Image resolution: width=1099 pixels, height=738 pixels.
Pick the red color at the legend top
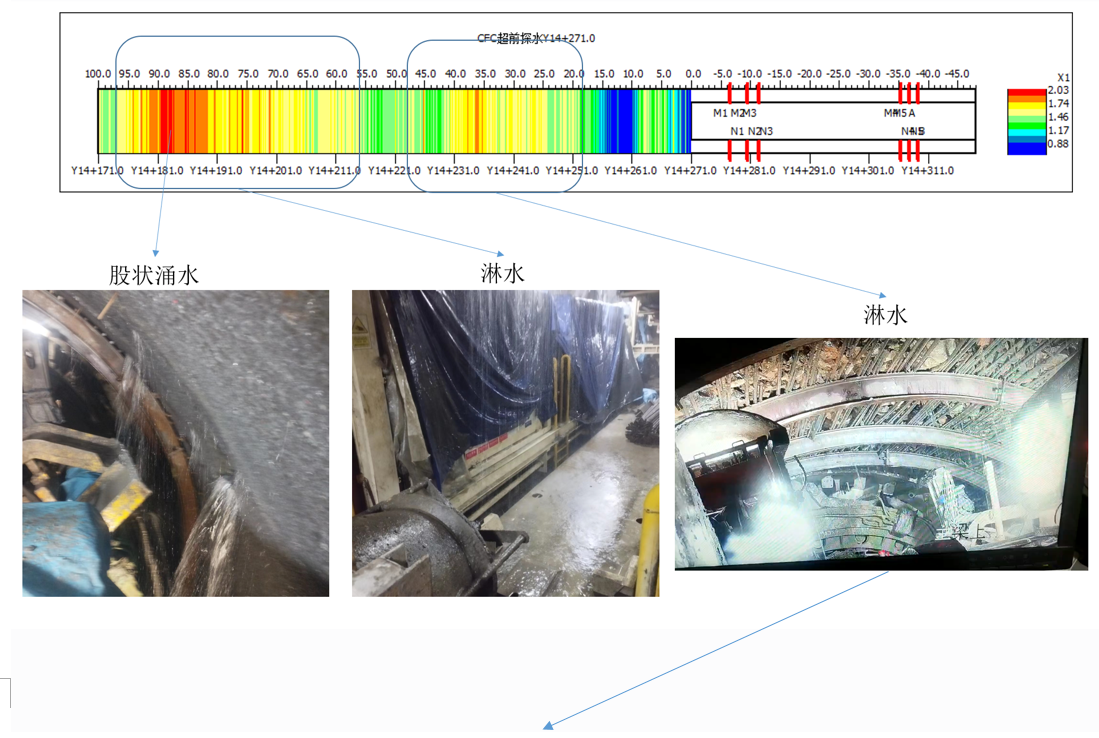point(1026,92)
